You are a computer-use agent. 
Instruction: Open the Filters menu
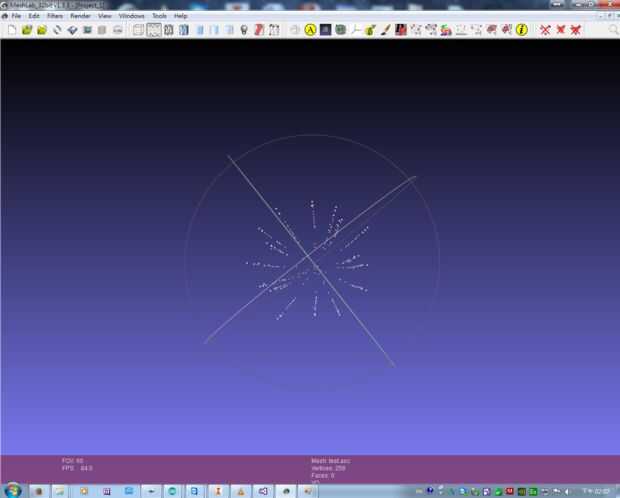point(55,16)
